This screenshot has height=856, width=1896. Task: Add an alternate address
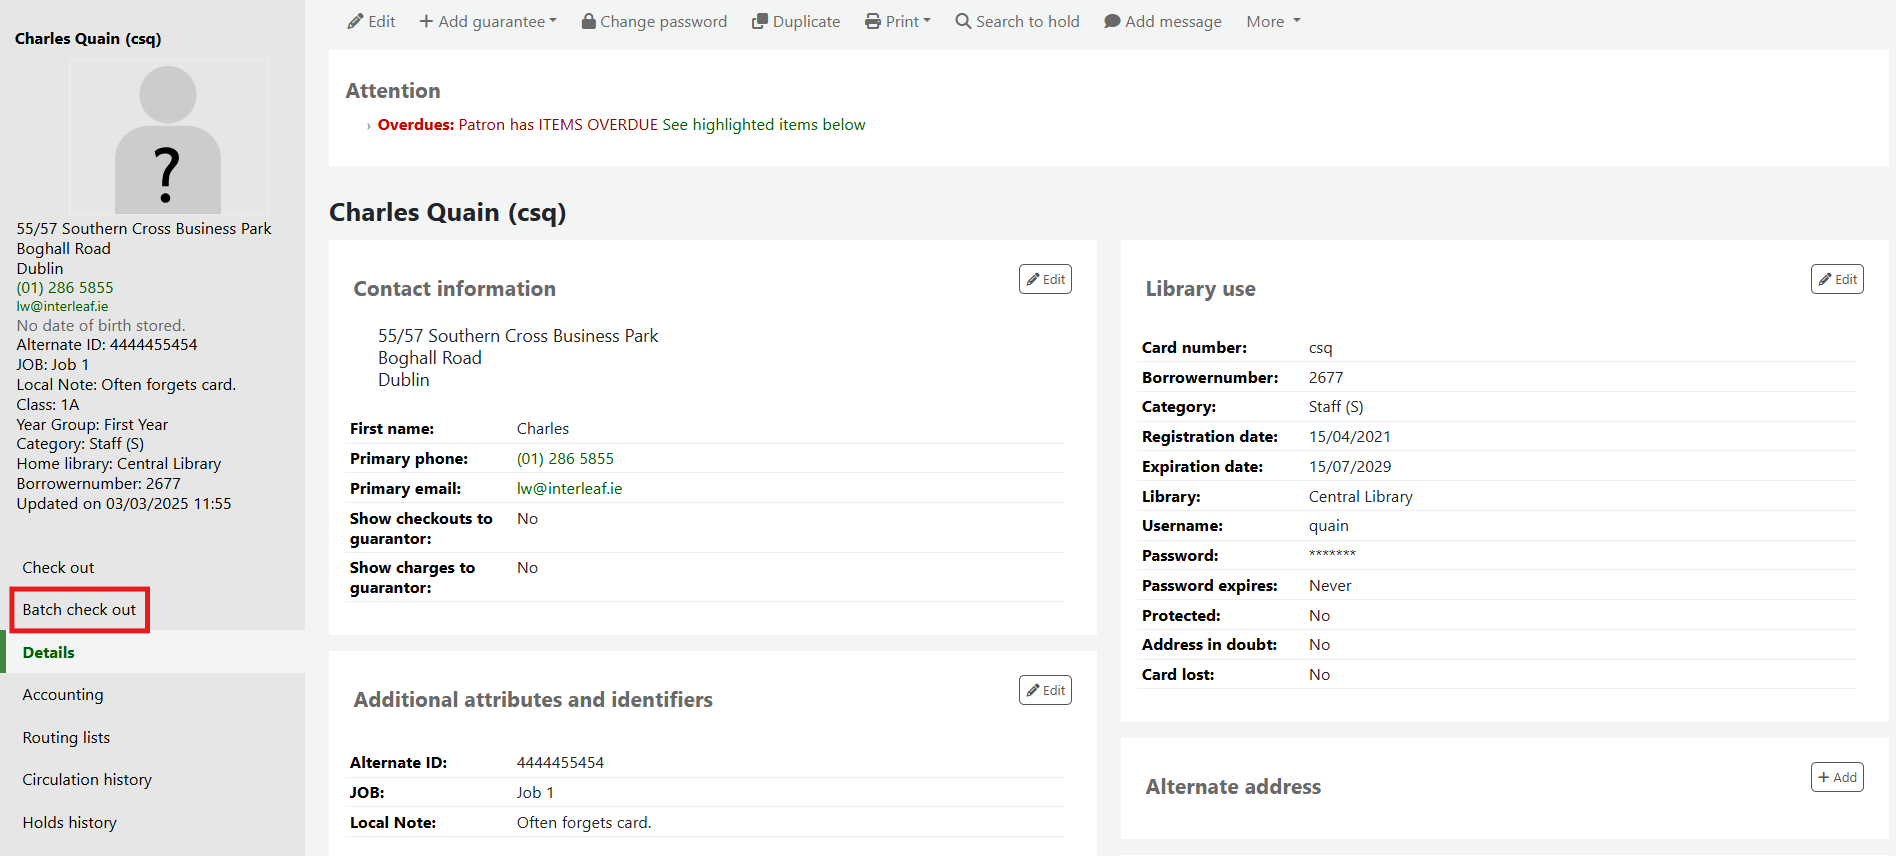pyautogui.click(x=1836, y=777)
